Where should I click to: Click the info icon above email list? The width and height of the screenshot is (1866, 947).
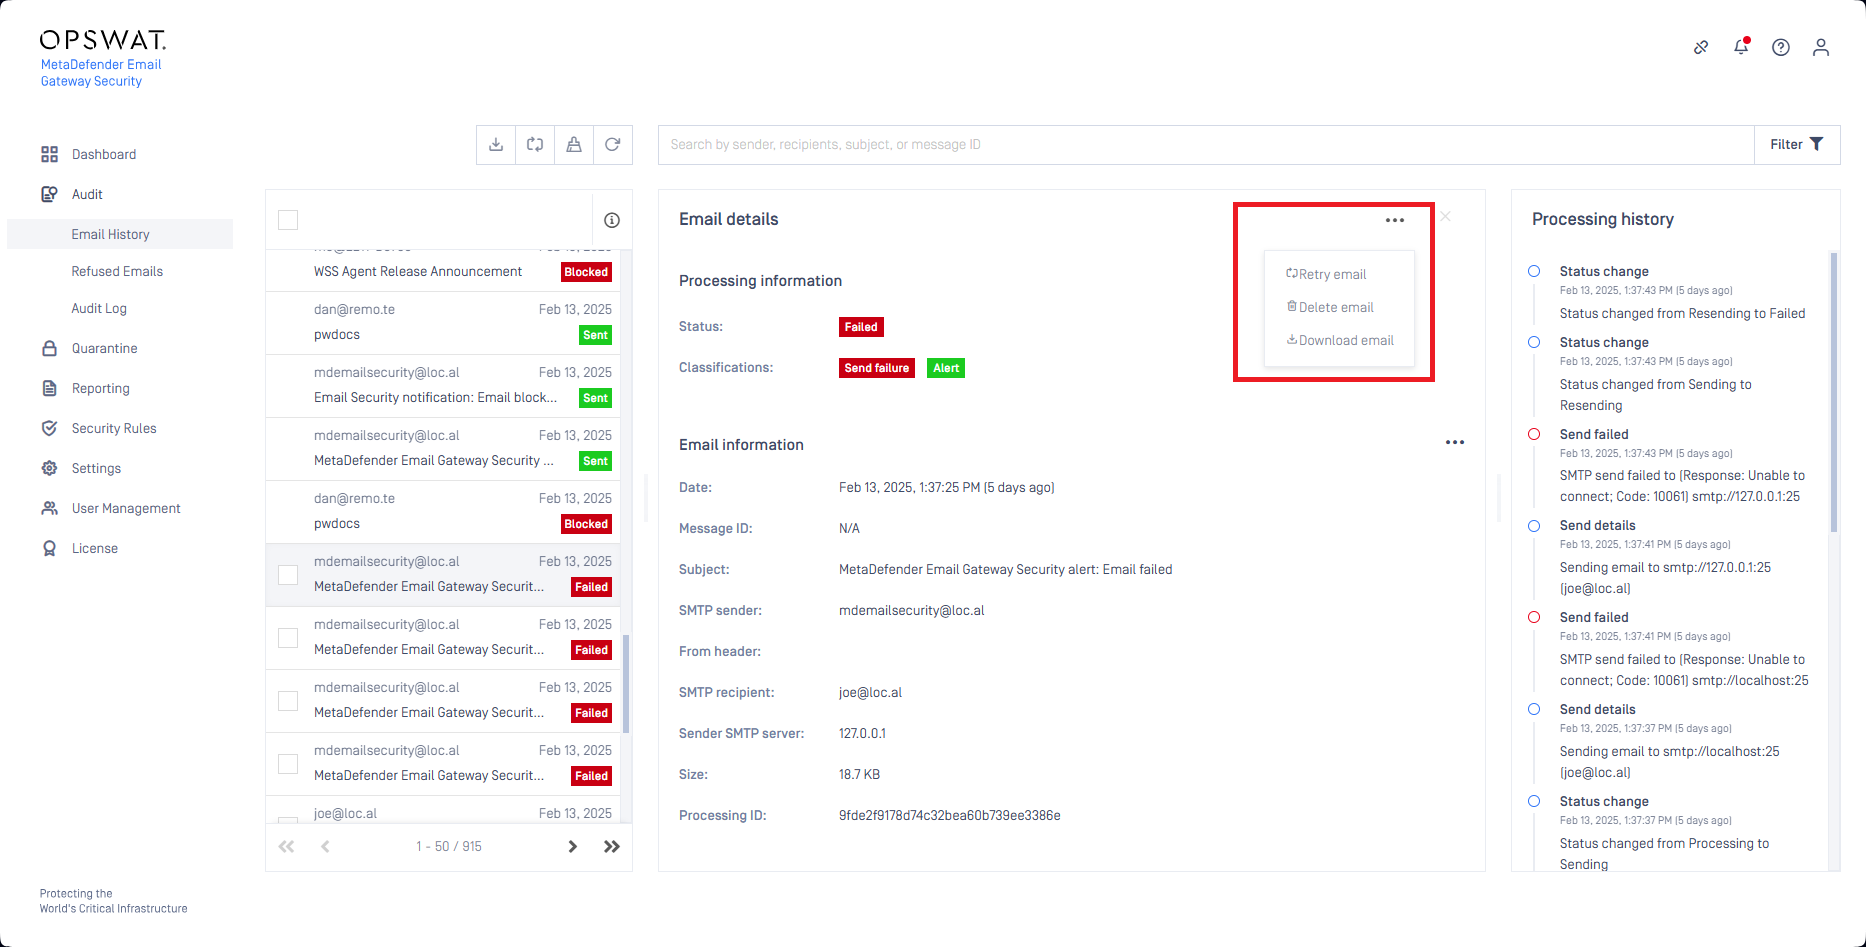612,220
